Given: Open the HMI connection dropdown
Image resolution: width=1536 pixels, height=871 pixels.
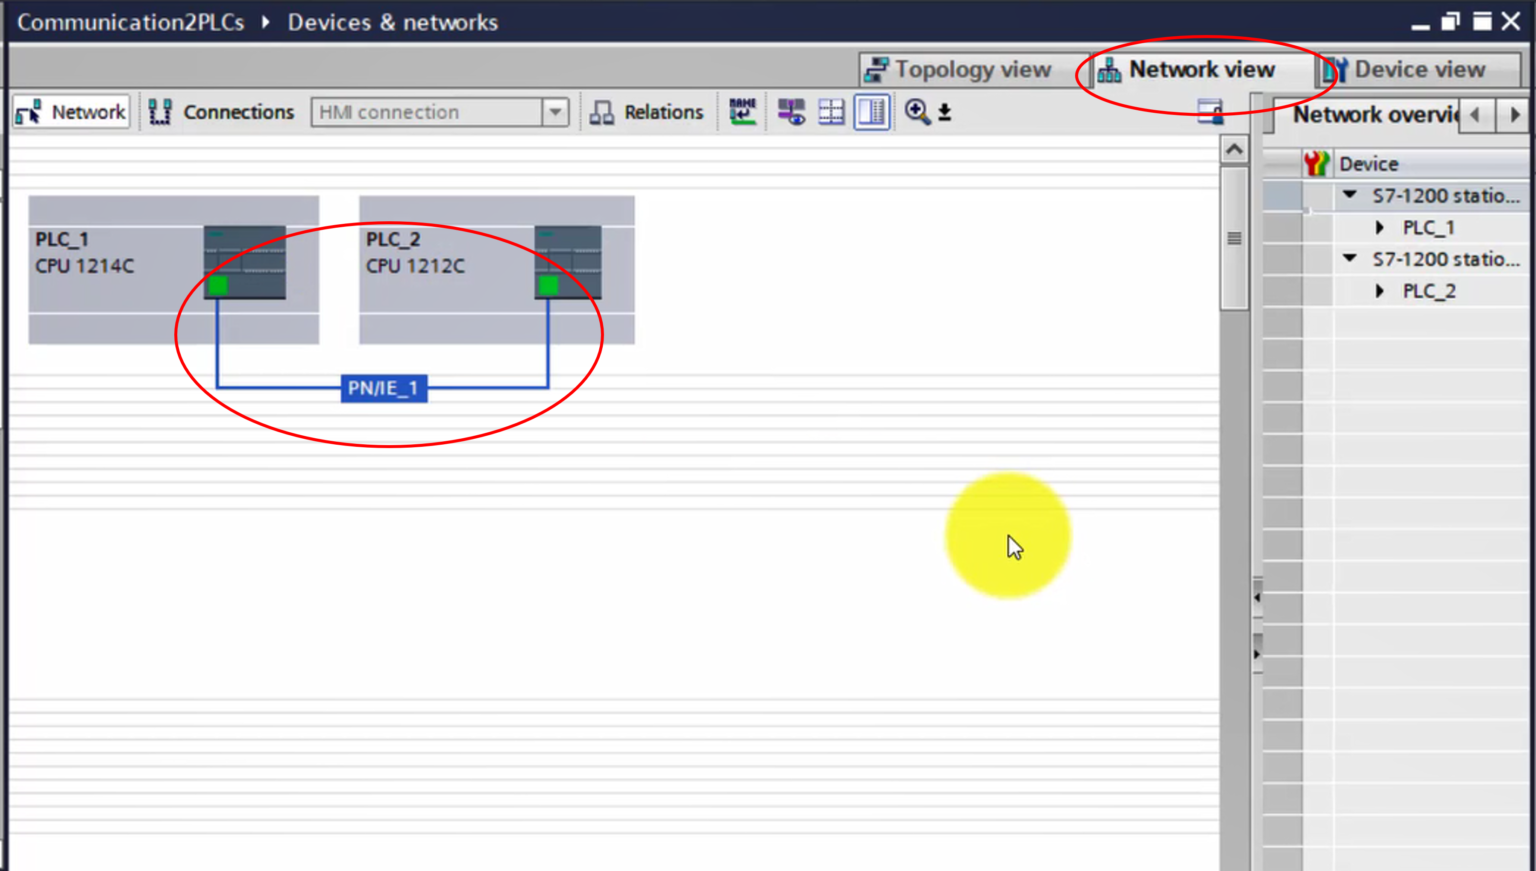Looking at the screenshot, I should click(555, 112).
